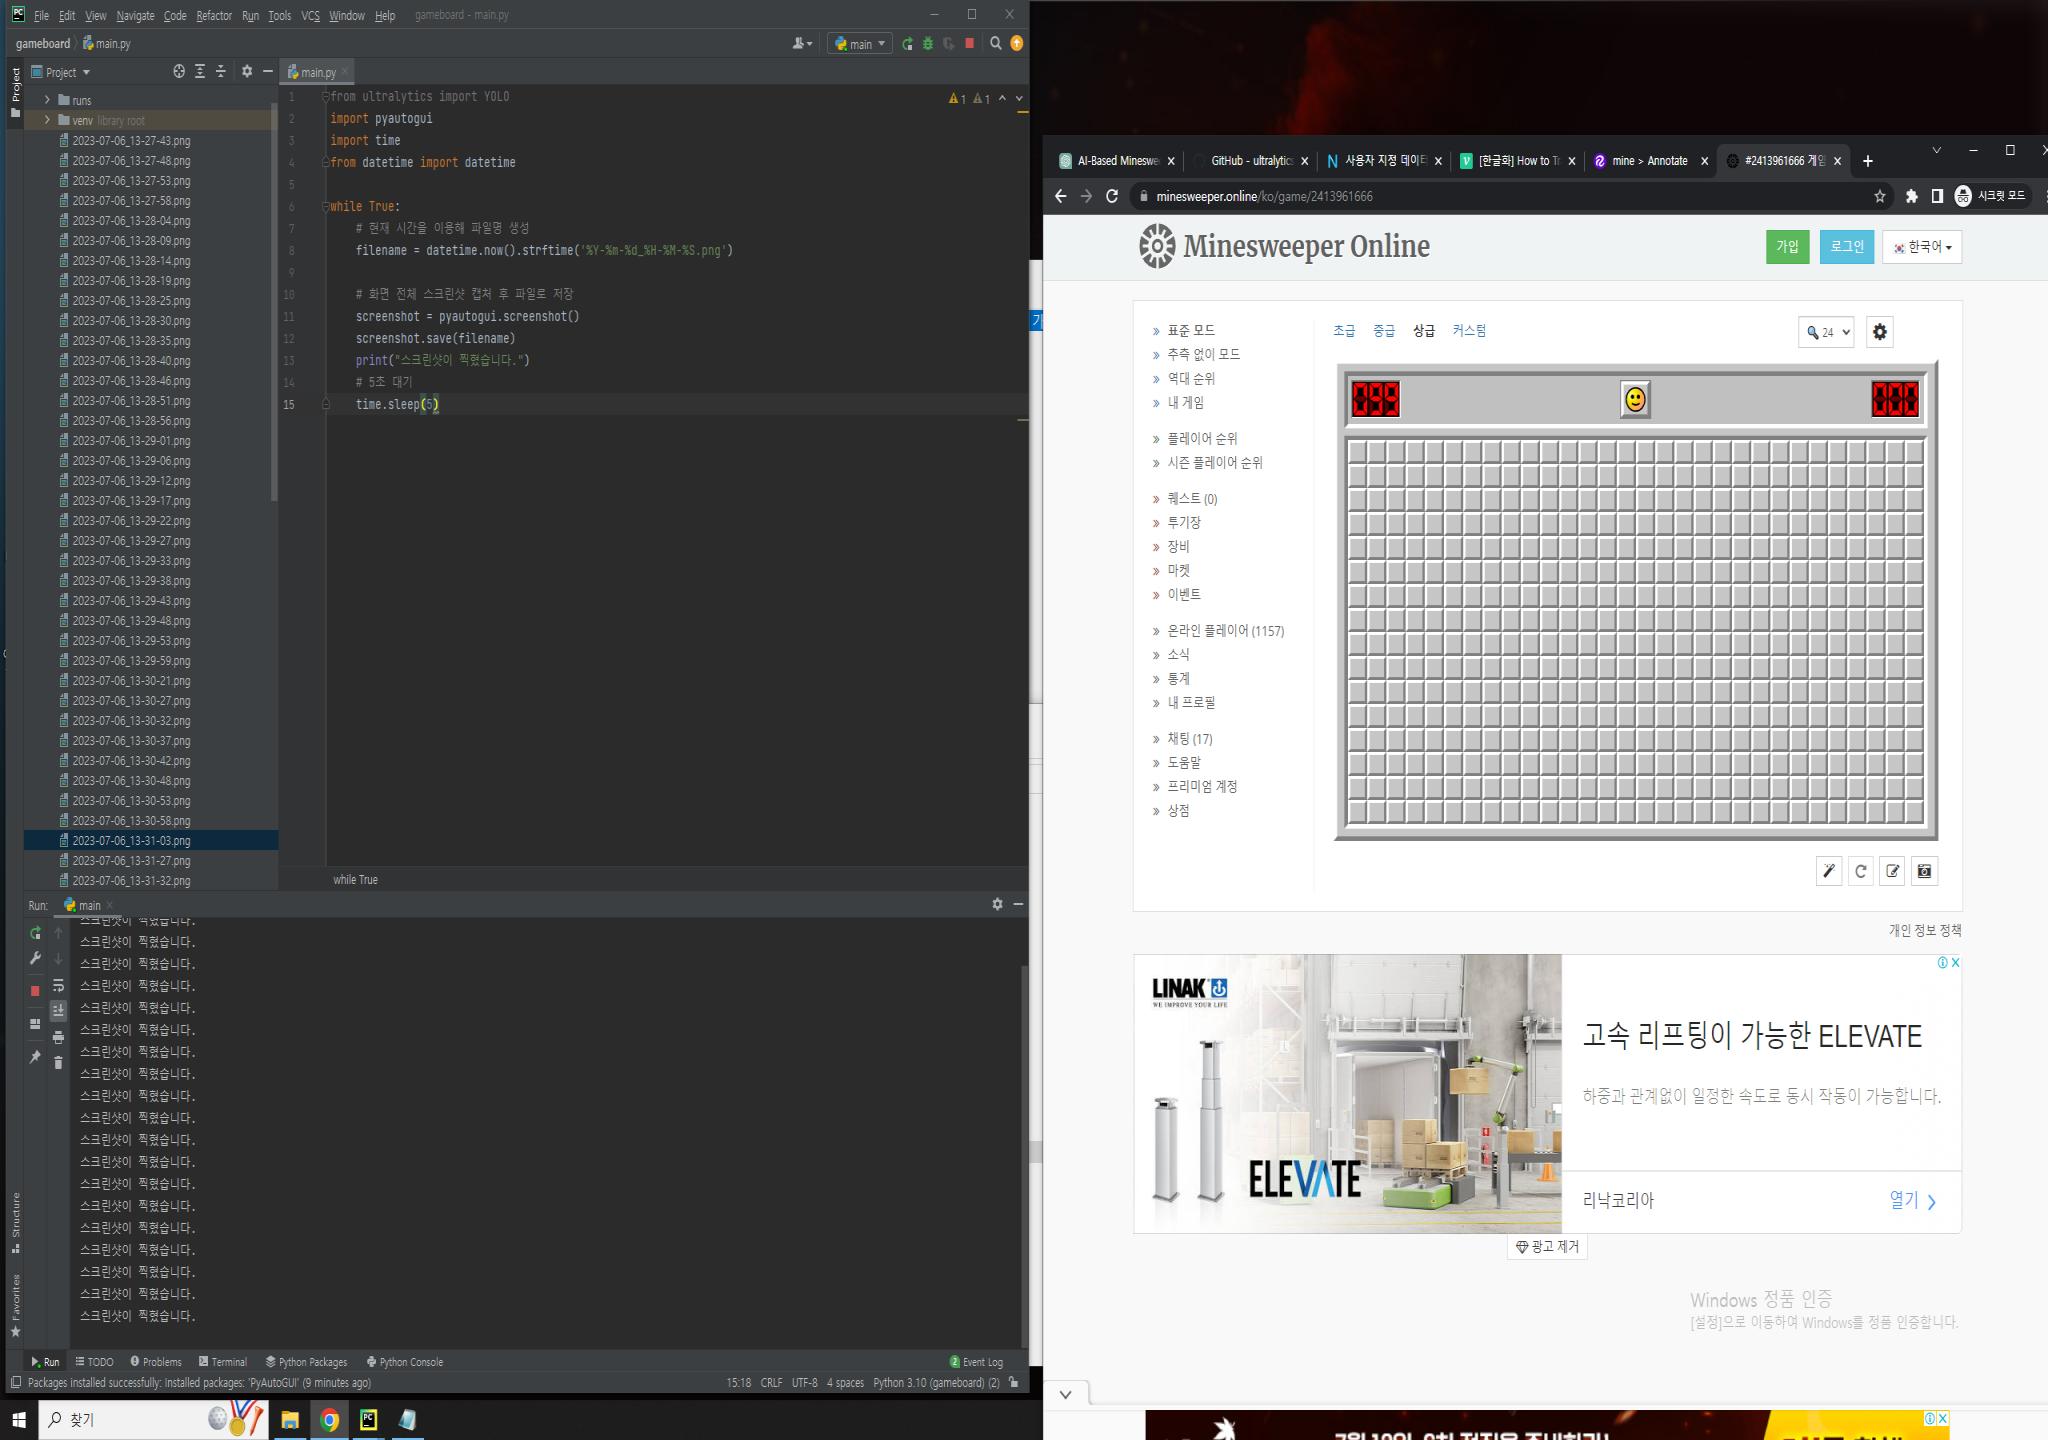Open the Project view dropdown

coord(61,72)
